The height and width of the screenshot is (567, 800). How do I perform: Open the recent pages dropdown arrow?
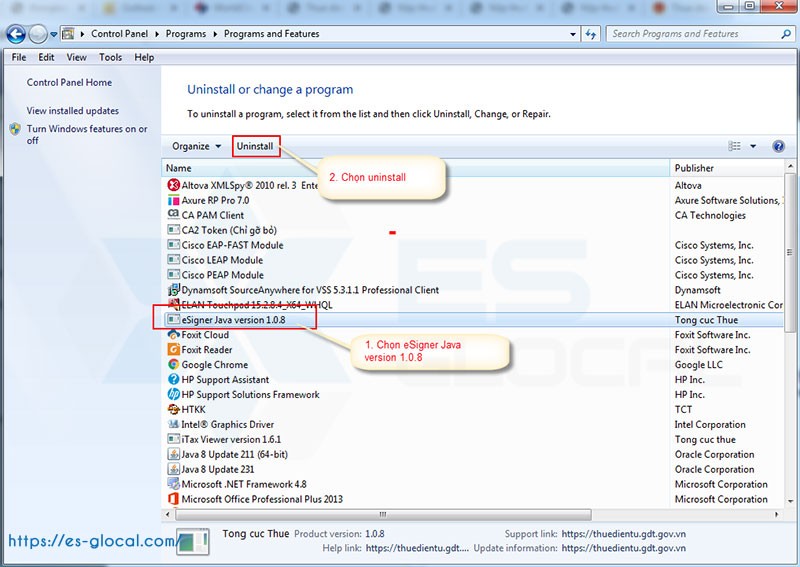(x=53, y=35)
